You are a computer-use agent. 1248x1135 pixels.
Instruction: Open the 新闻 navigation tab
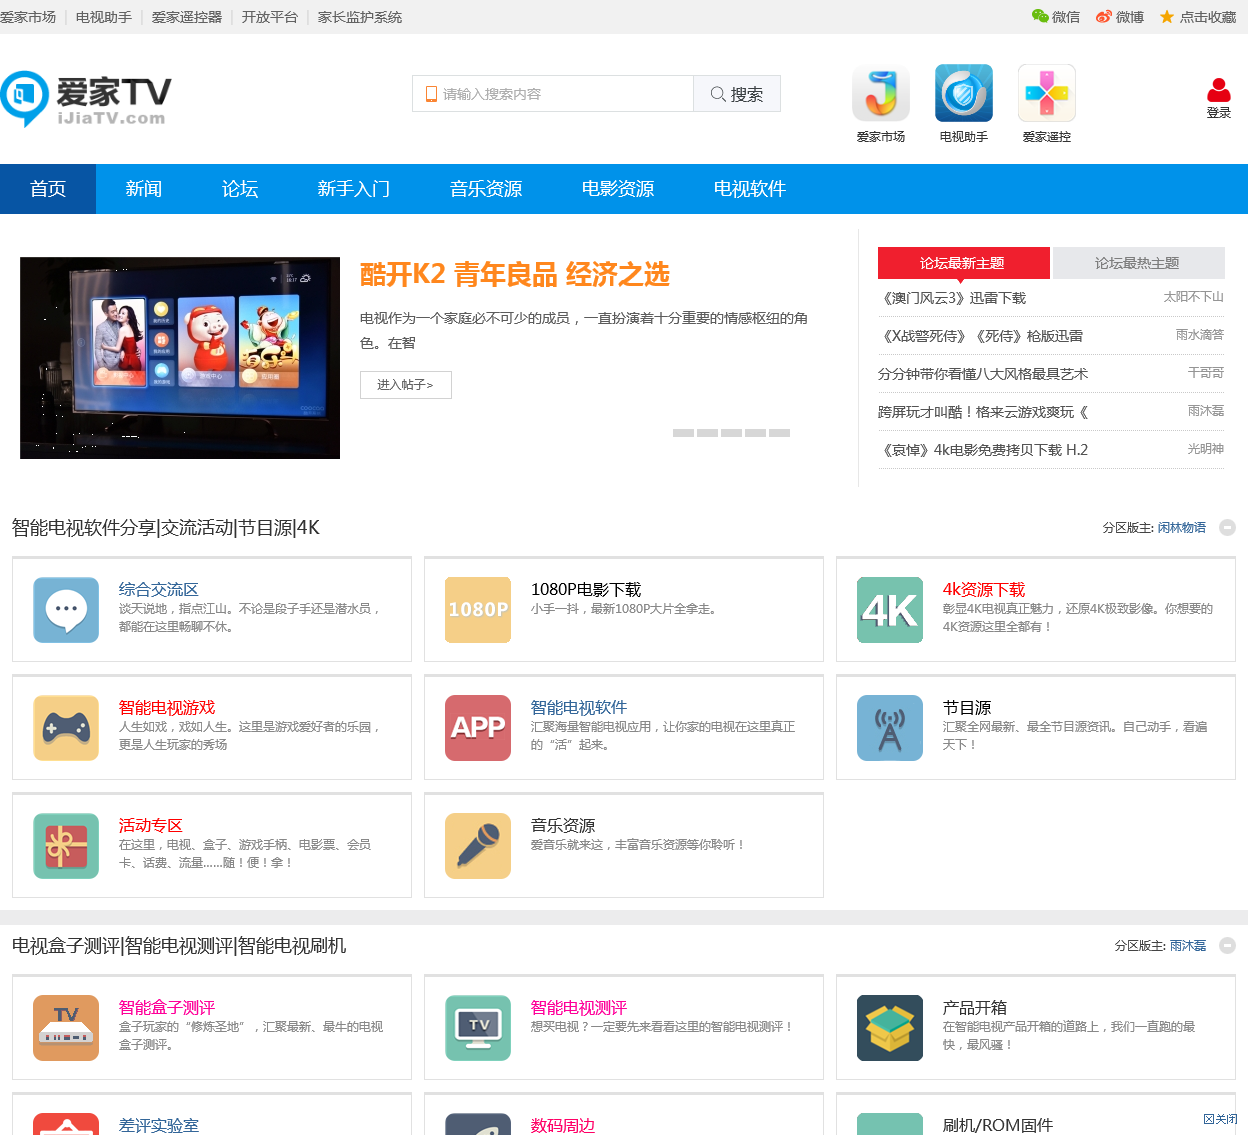click(x=144, y=189)
